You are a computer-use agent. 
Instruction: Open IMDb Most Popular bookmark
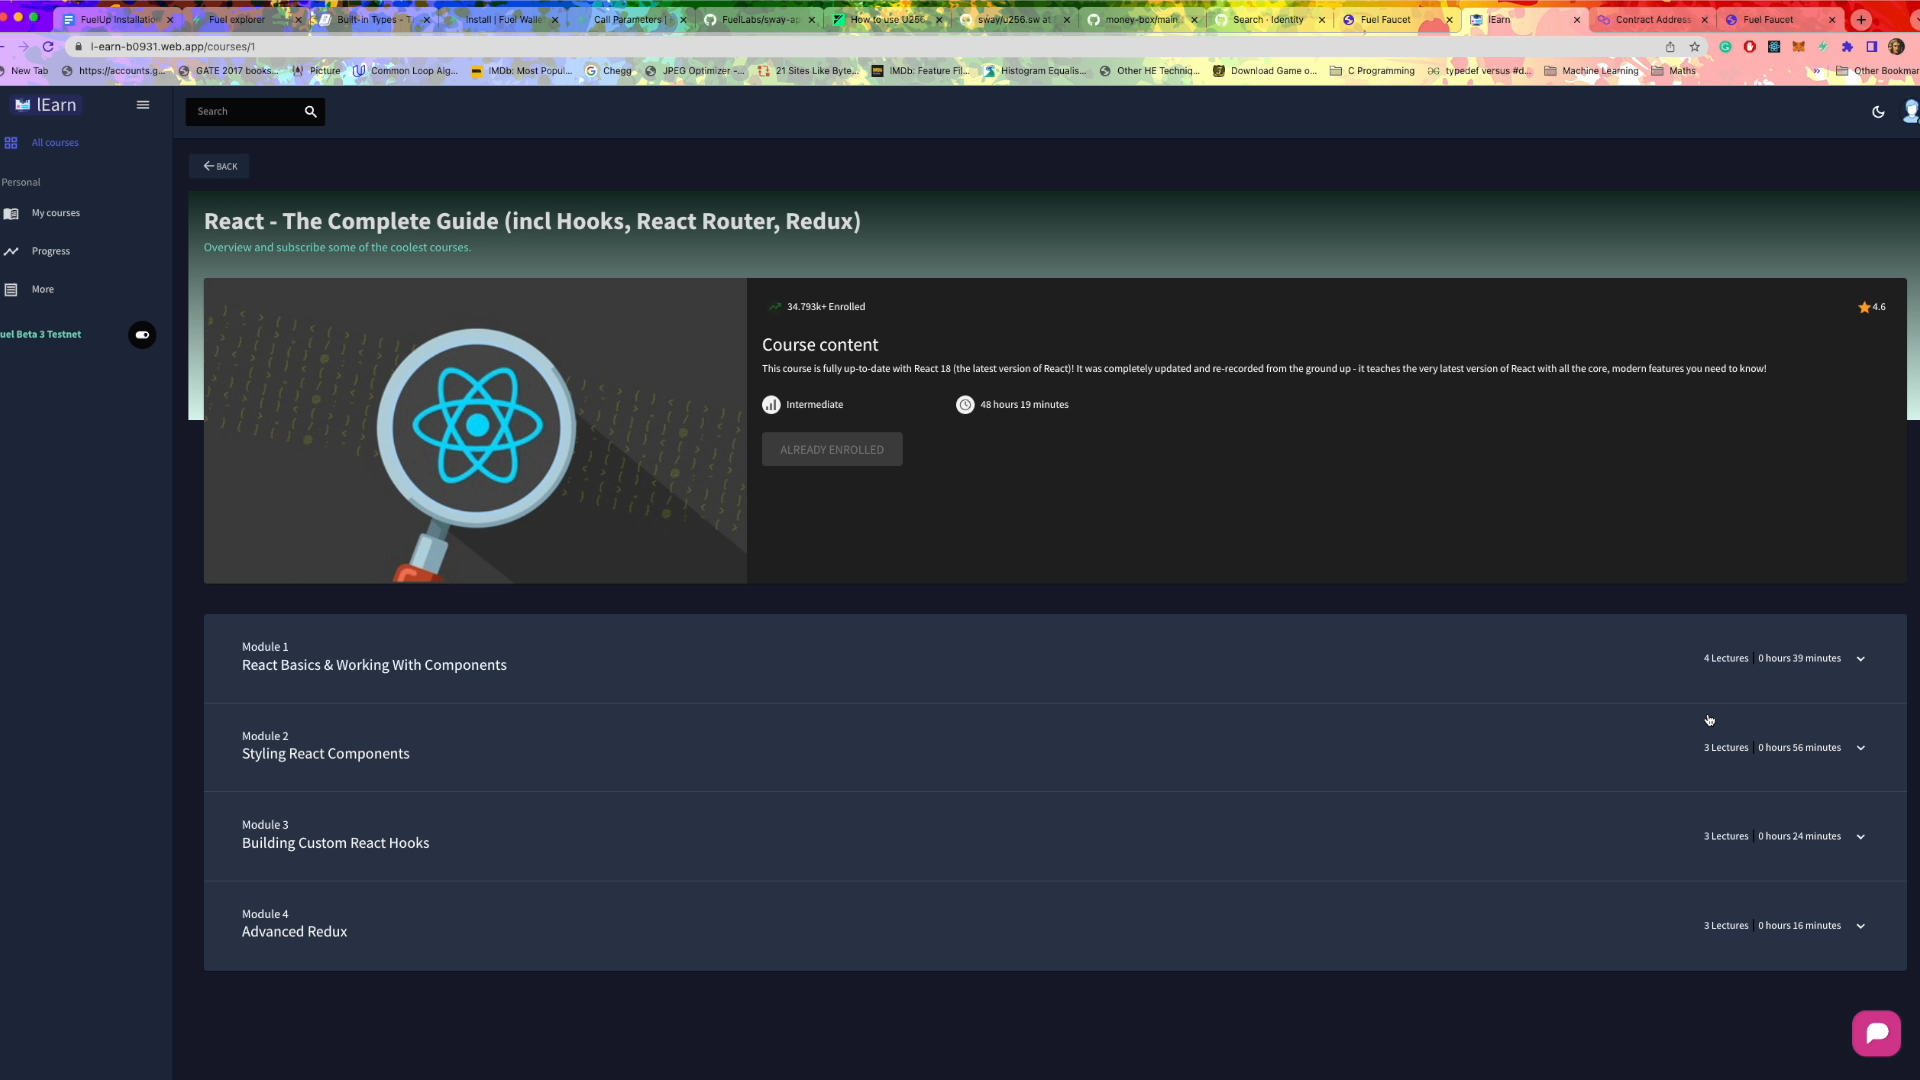(521, 71)
